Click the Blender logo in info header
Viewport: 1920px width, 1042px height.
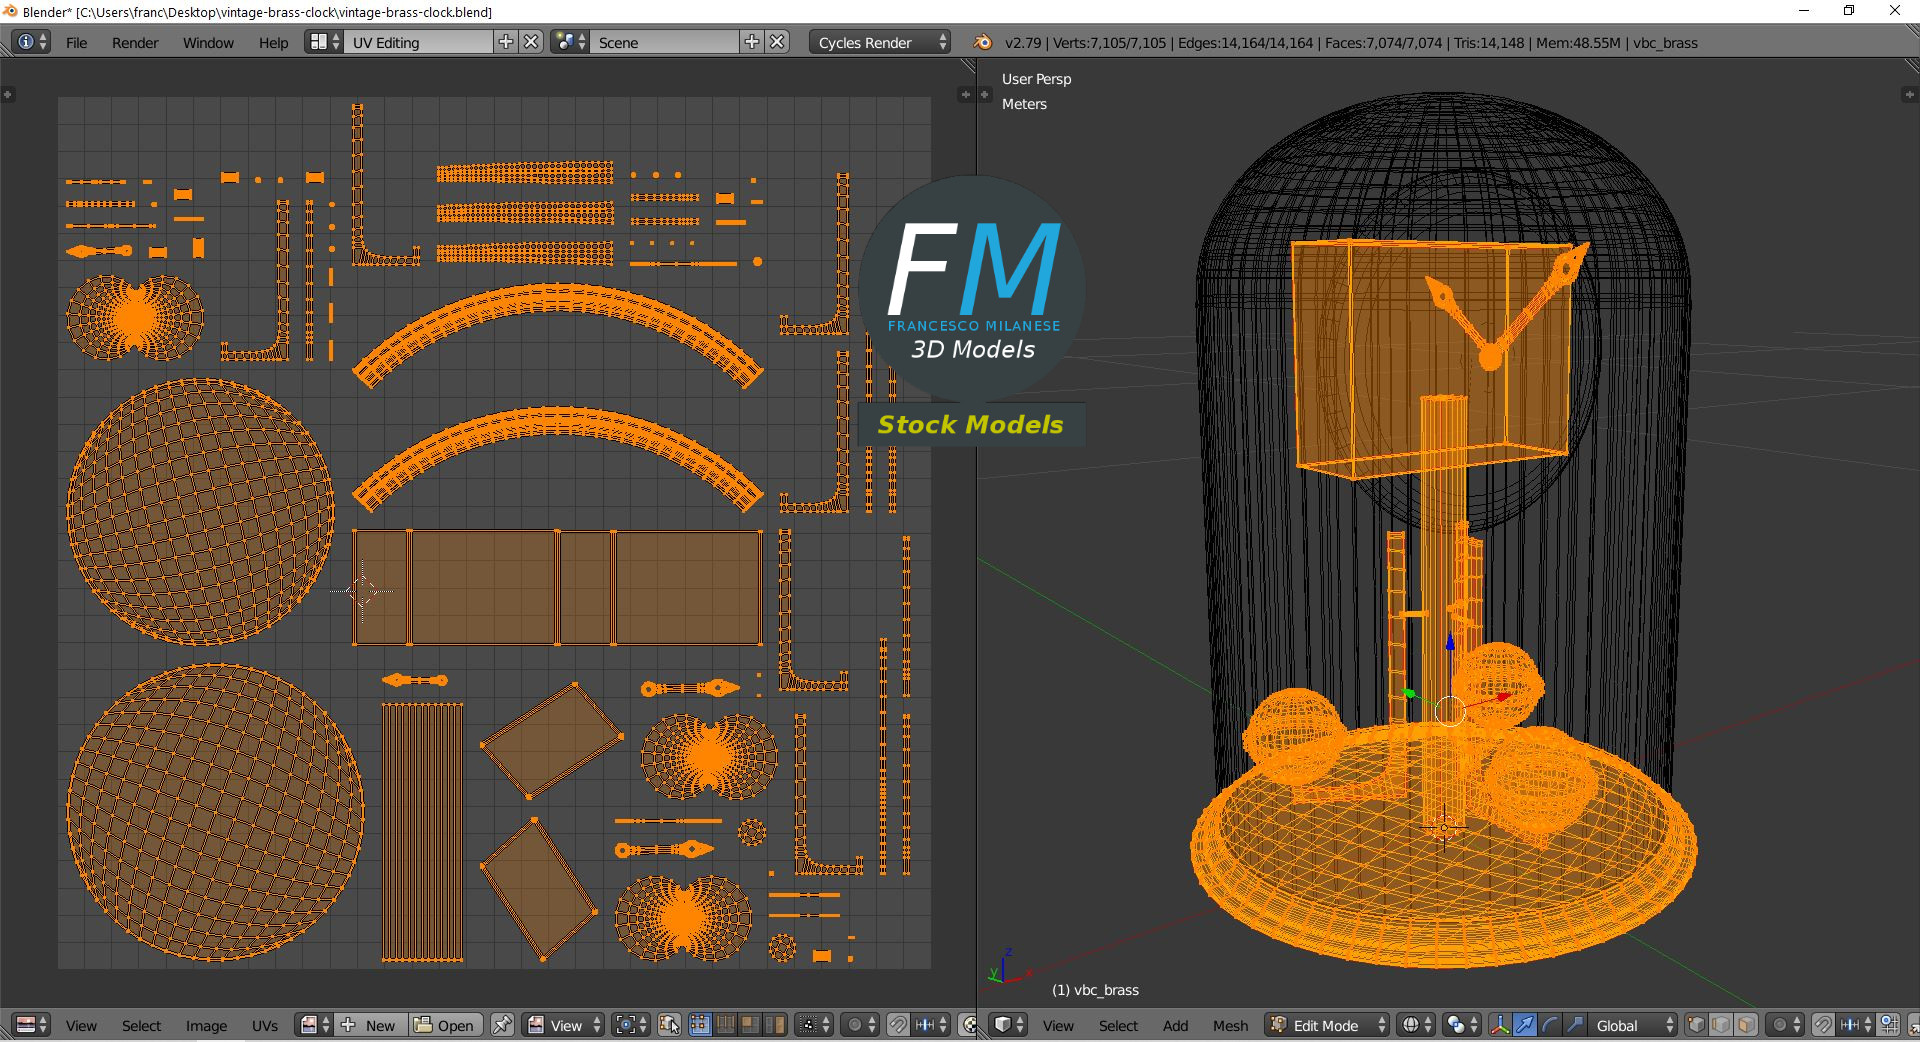tap(982, 43)
